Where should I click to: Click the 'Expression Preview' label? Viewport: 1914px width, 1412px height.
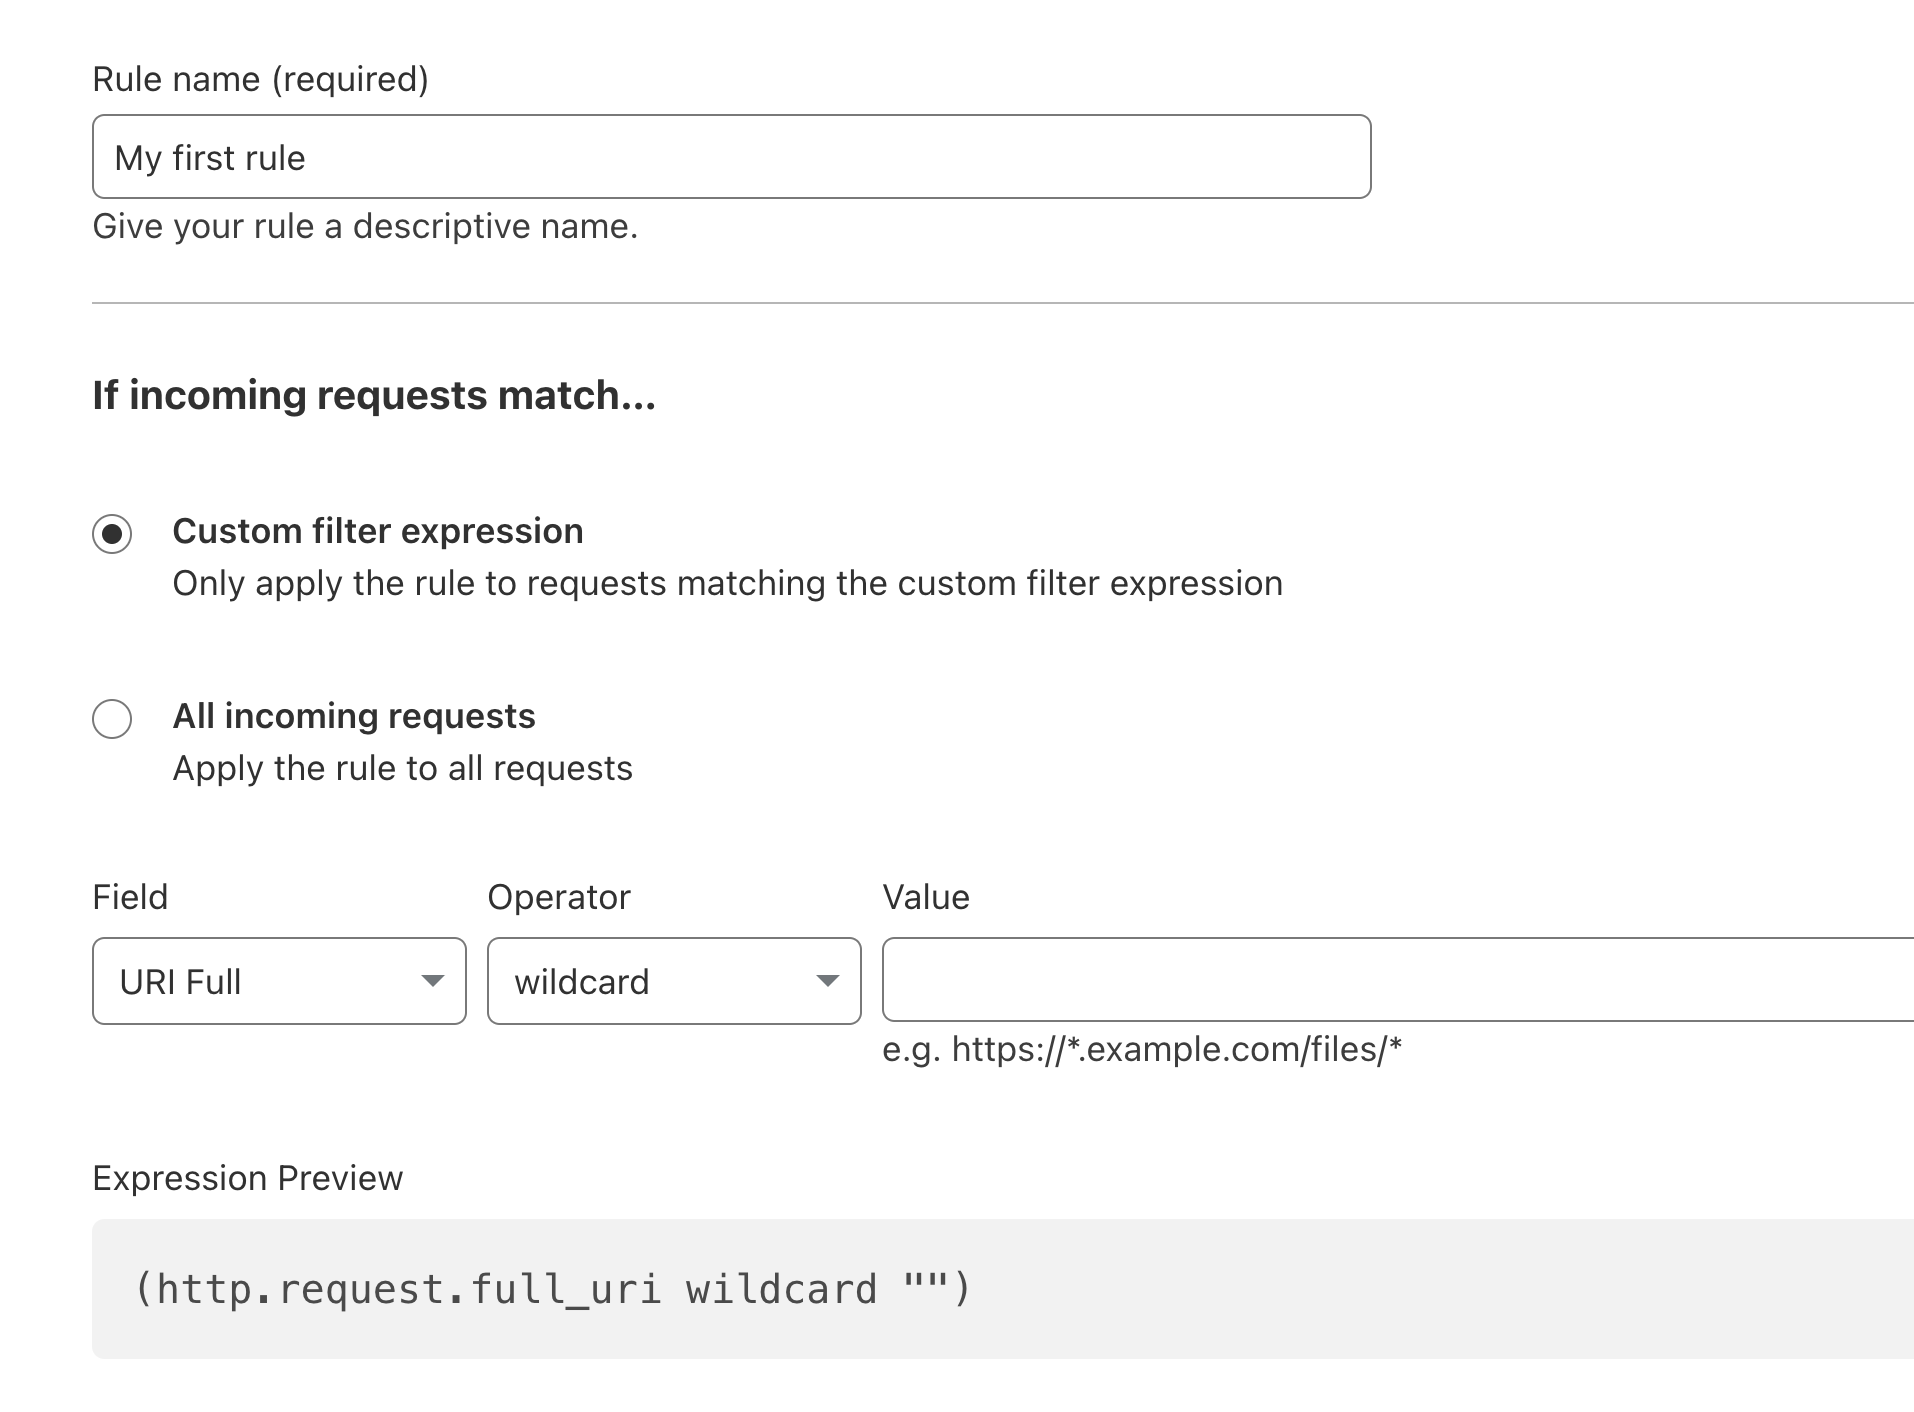[x=247, y=1178]
